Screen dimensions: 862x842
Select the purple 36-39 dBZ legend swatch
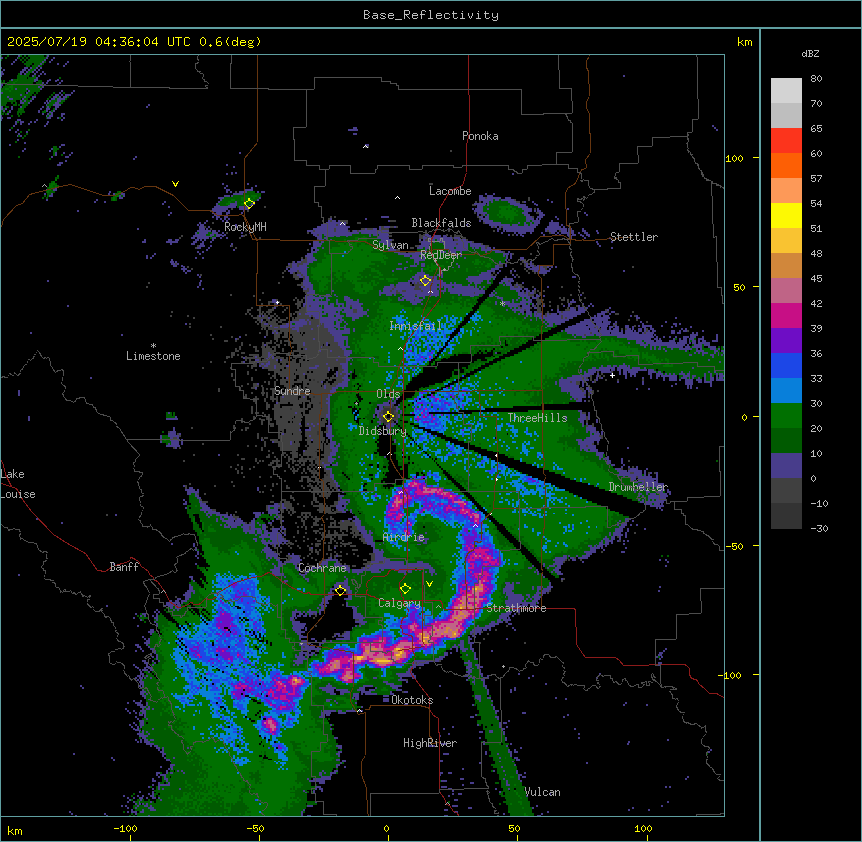point(786,341)
